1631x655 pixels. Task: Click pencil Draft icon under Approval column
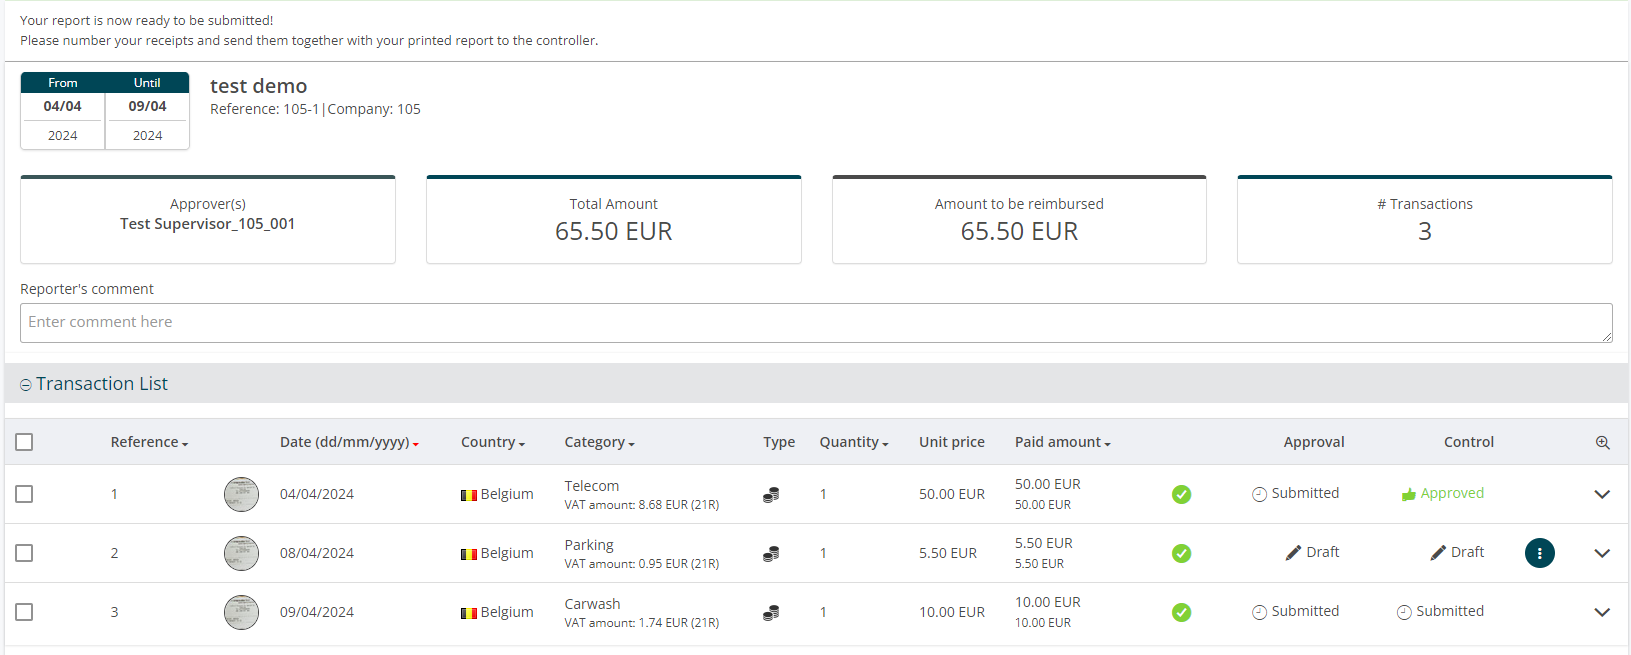click(x=1293, y=553)
